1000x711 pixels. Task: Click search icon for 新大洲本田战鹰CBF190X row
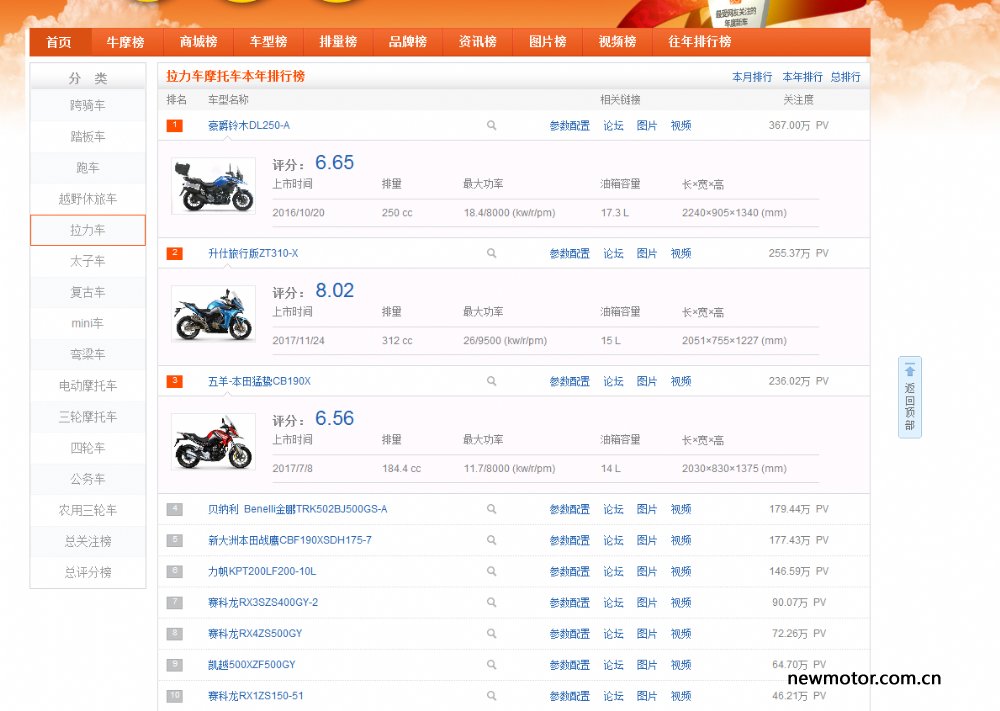pos(491,540)
